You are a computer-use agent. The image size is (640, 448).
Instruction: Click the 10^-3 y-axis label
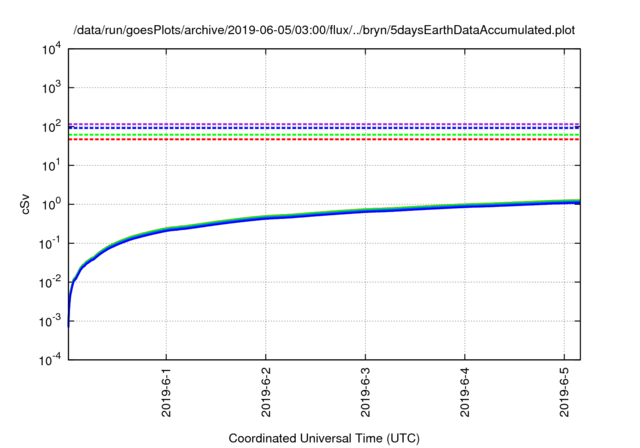pos(50,321)
